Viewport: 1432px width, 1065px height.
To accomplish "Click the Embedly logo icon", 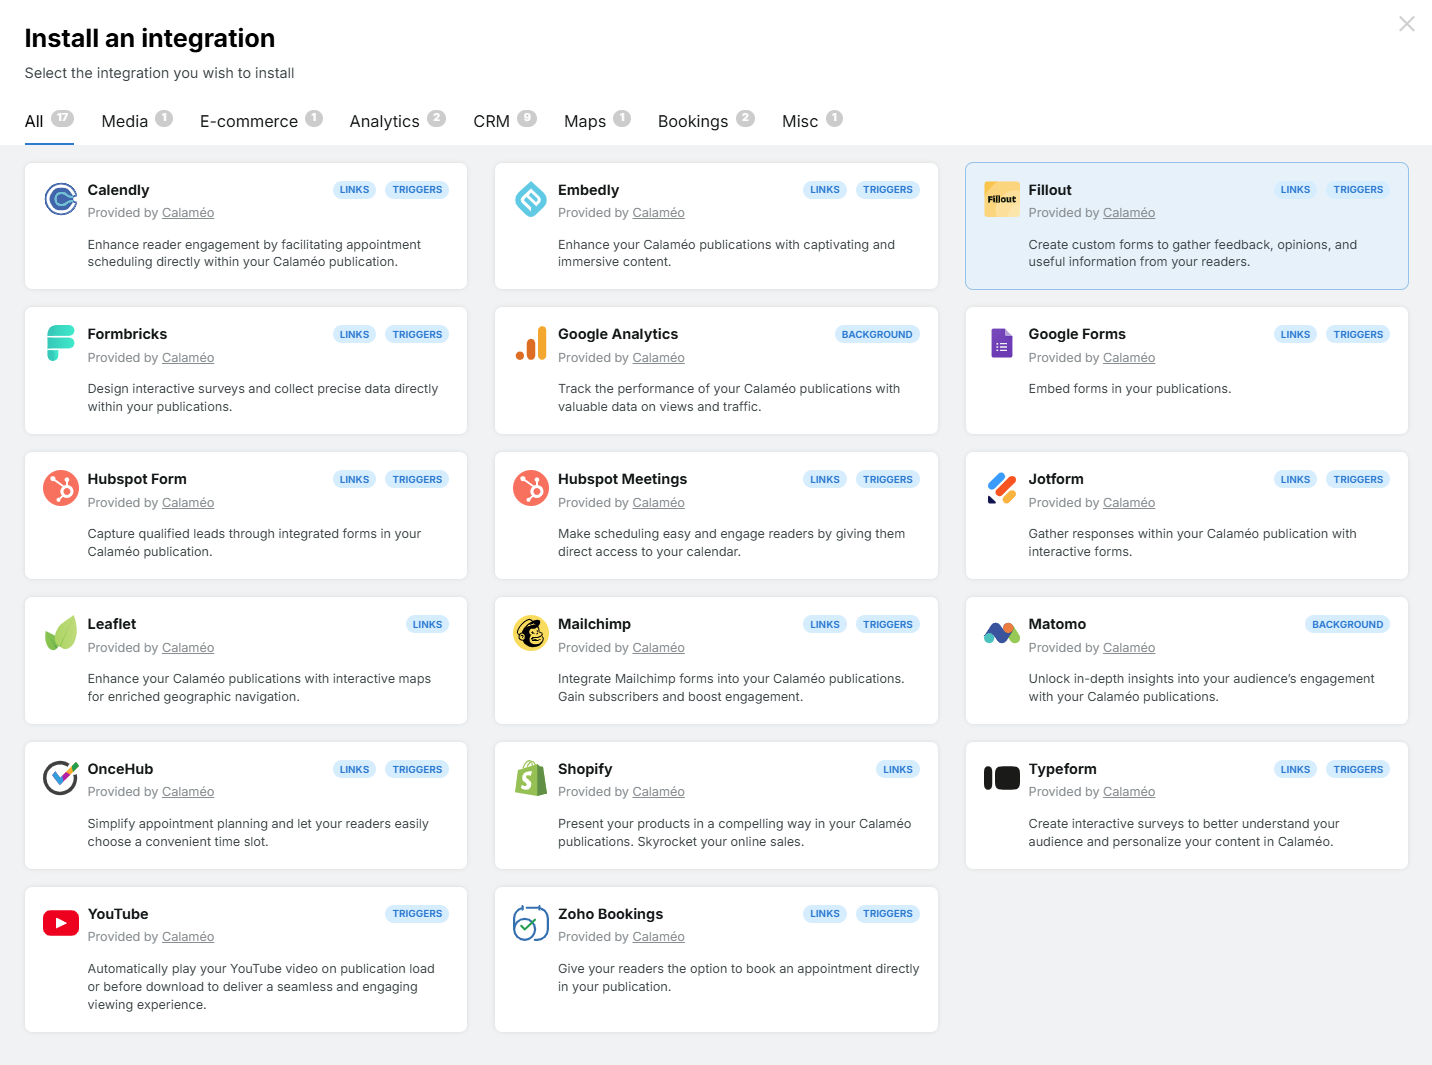I will click(531, 199).
